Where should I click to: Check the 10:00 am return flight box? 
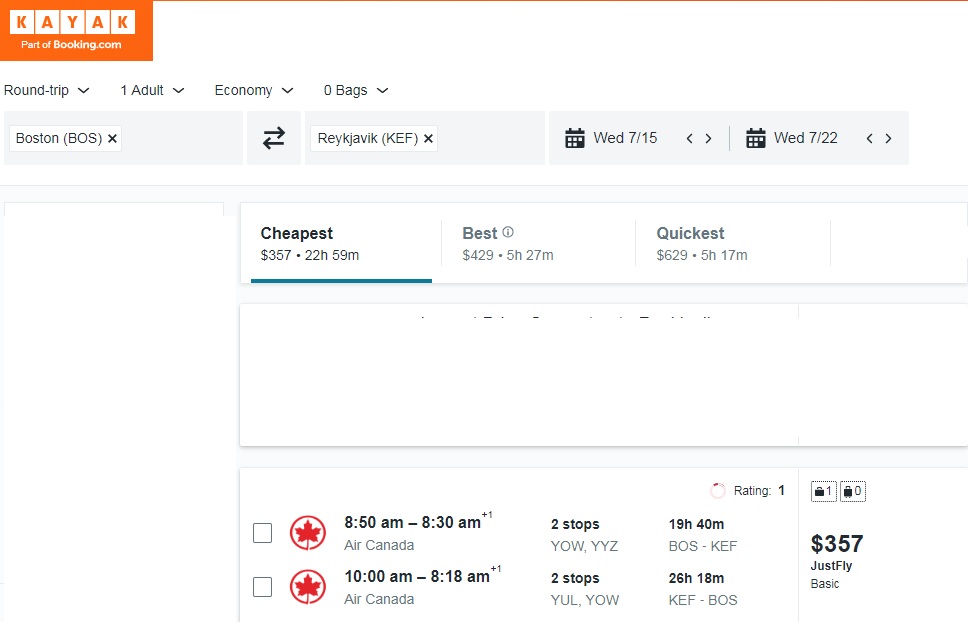[x=262, y=587]
